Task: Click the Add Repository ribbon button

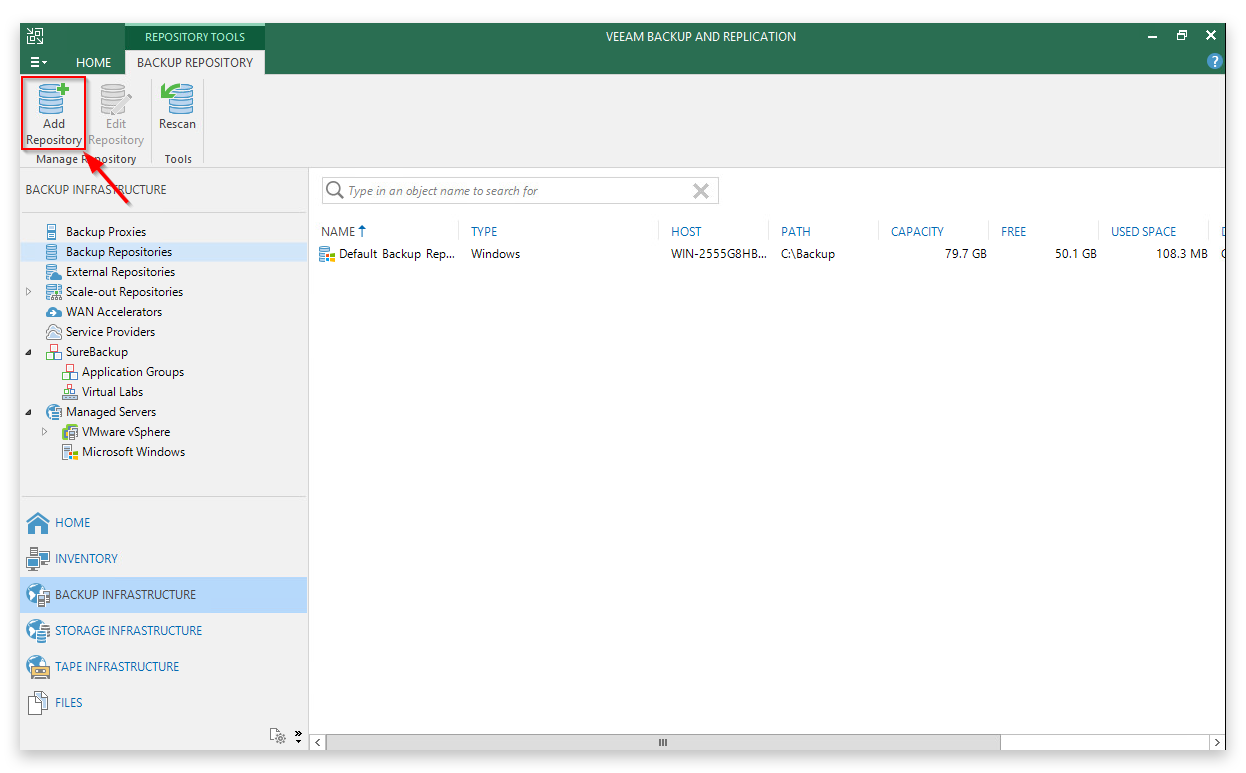Action: click(53, 114)
